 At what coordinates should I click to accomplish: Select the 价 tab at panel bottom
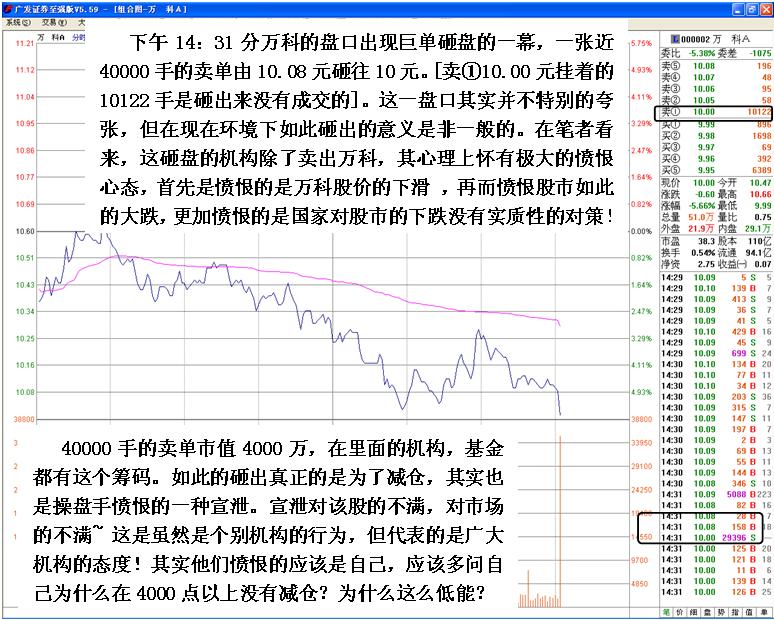[680, 612]
